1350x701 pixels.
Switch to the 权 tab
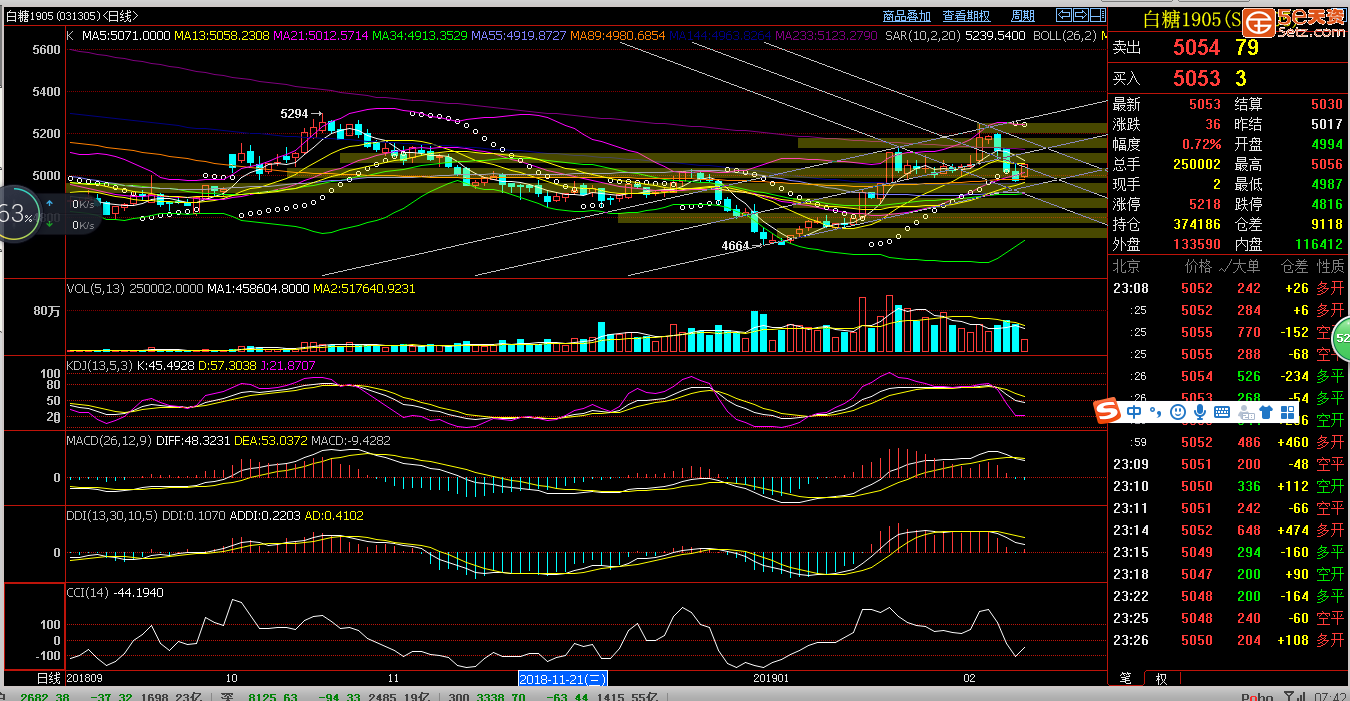pyautogui.click(x=1161, y=678)
